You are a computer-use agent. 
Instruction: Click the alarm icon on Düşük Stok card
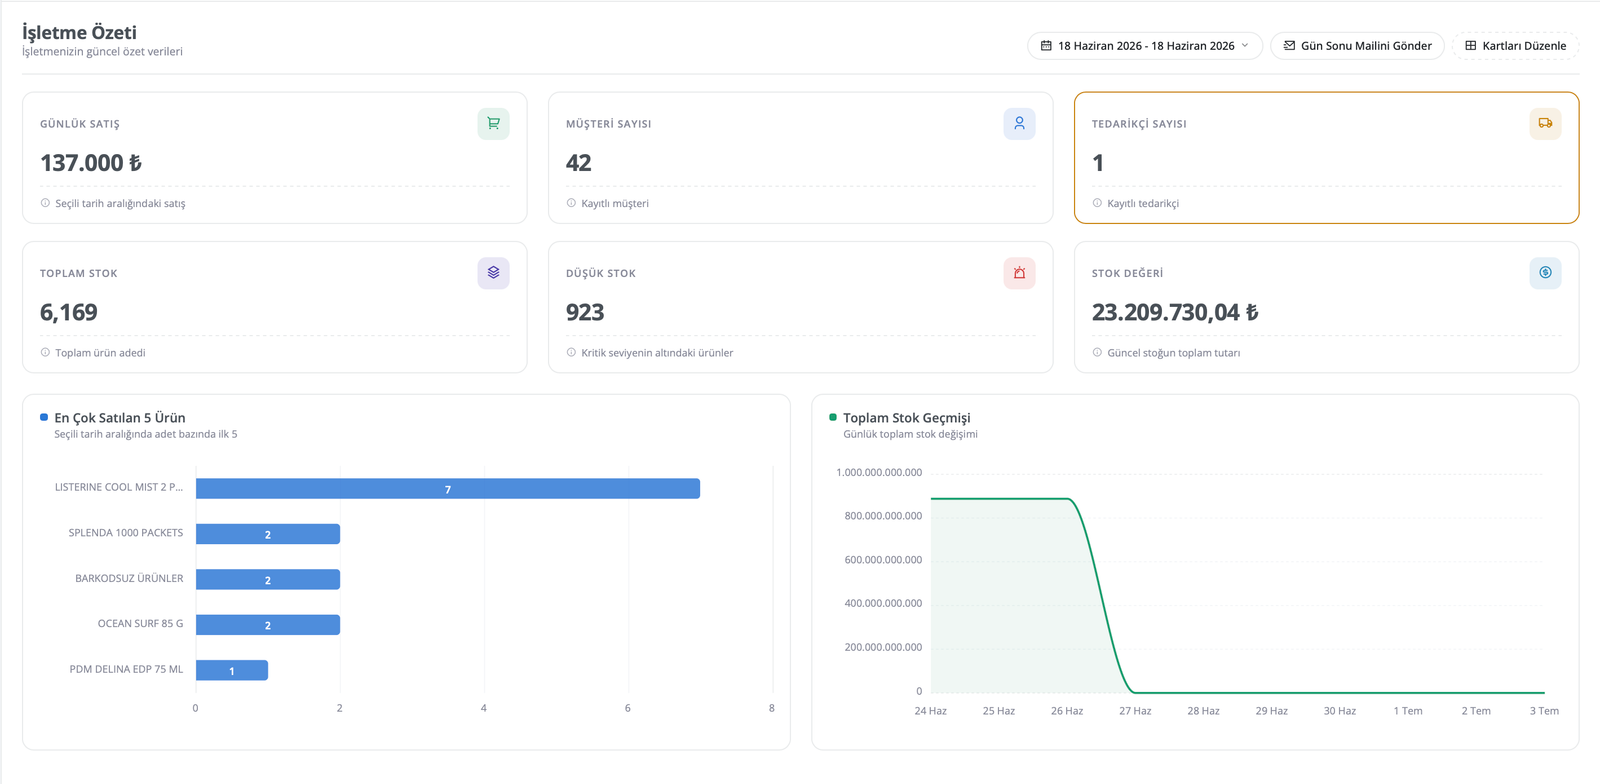[x=1019, y=273]
